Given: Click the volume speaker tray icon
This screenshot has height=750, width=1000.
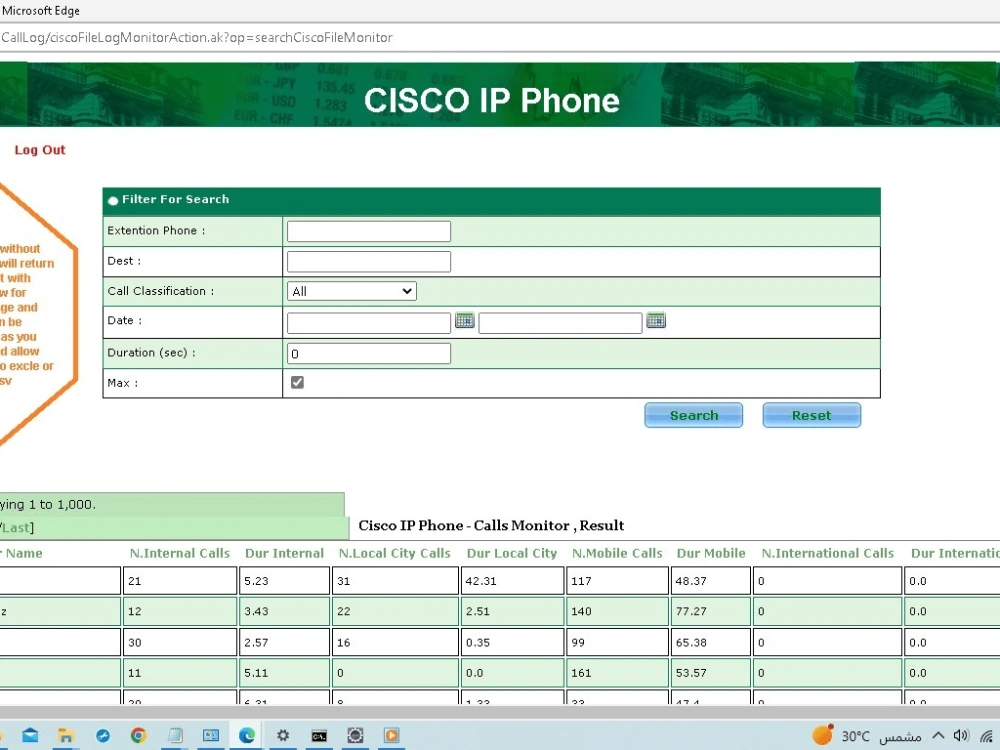Looking at the screenshot, I should (x=961, y=735).
